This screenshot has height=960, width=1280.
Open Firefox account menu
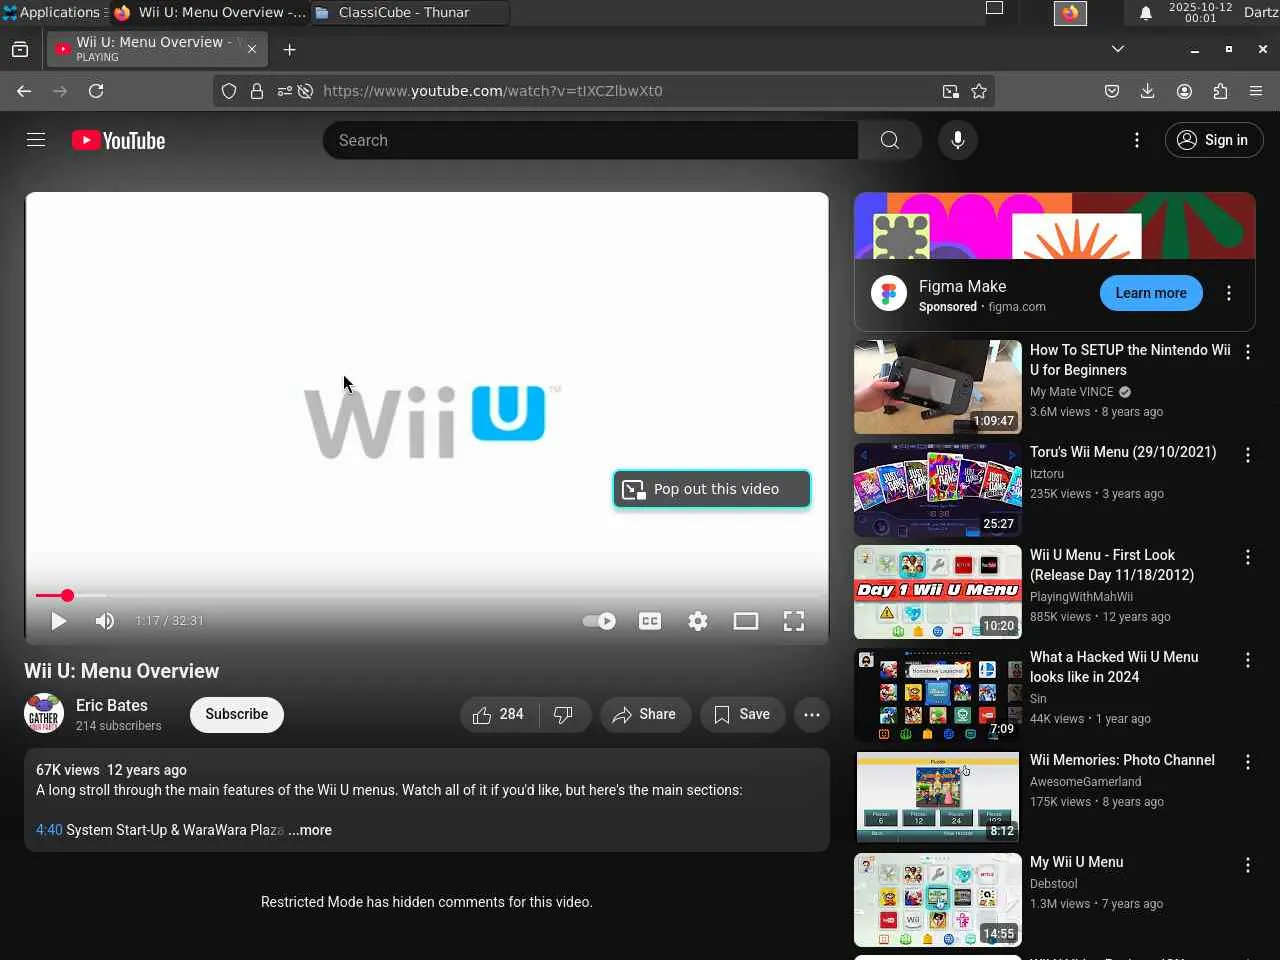(1184, 91)
